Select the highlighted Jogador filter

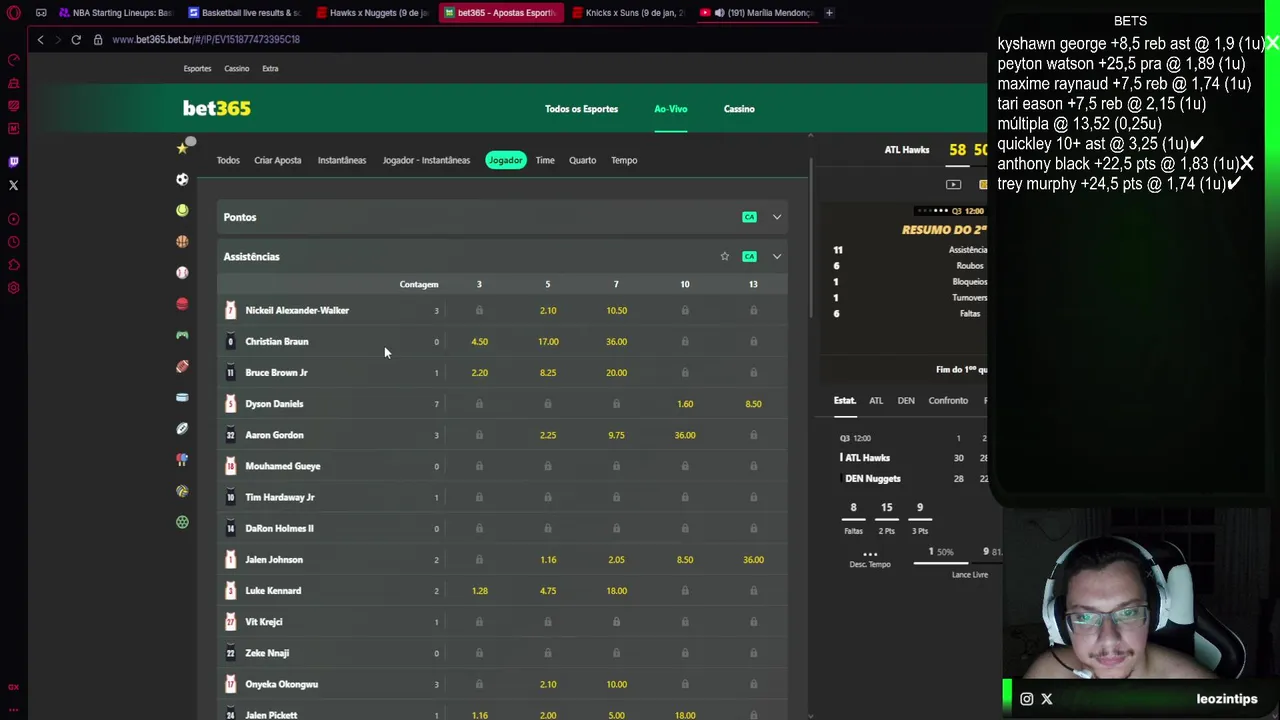tap(505, 160)
